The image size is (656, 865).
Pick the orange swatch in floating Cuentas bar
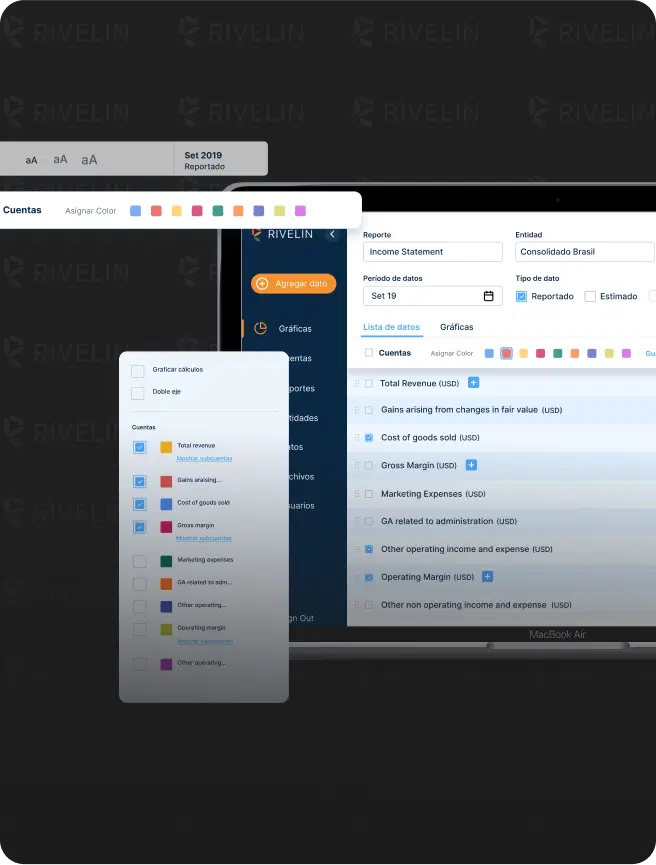[238, 211]
